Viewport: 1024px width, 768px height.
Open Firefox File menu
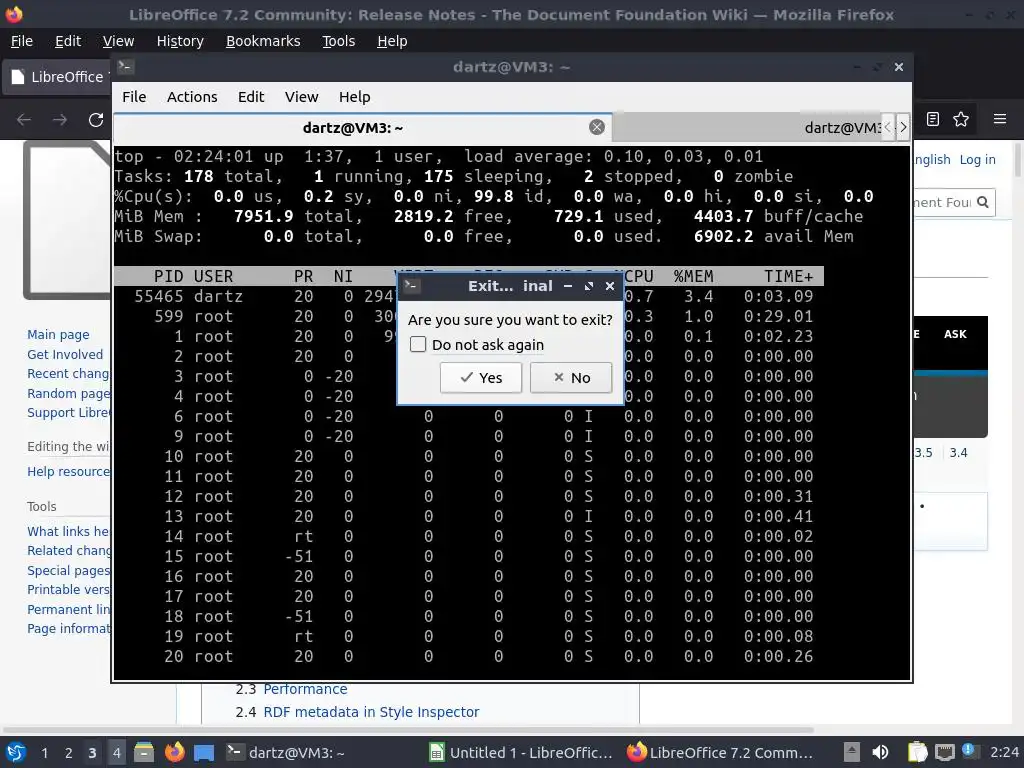(22, 41)
